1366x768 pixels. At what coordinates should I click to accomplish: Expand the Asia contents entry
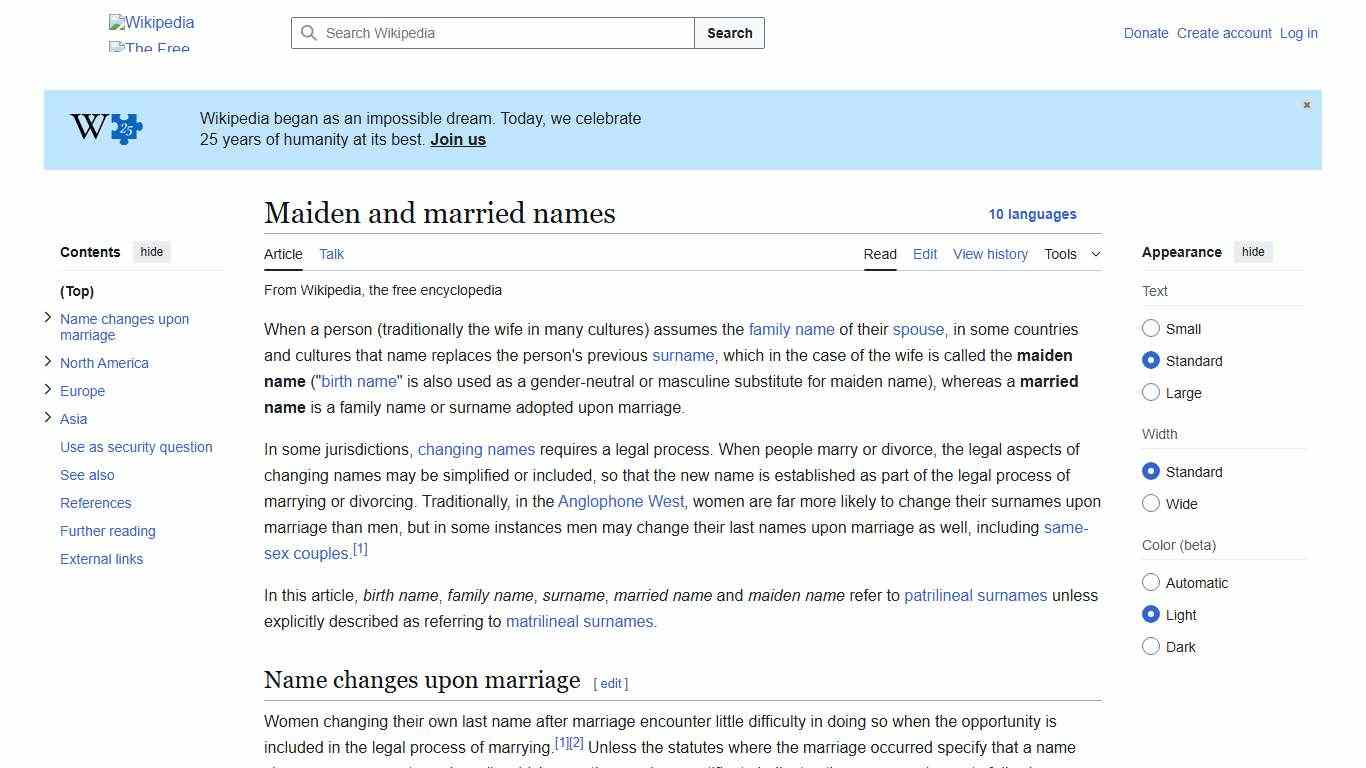tap(47, 417)
